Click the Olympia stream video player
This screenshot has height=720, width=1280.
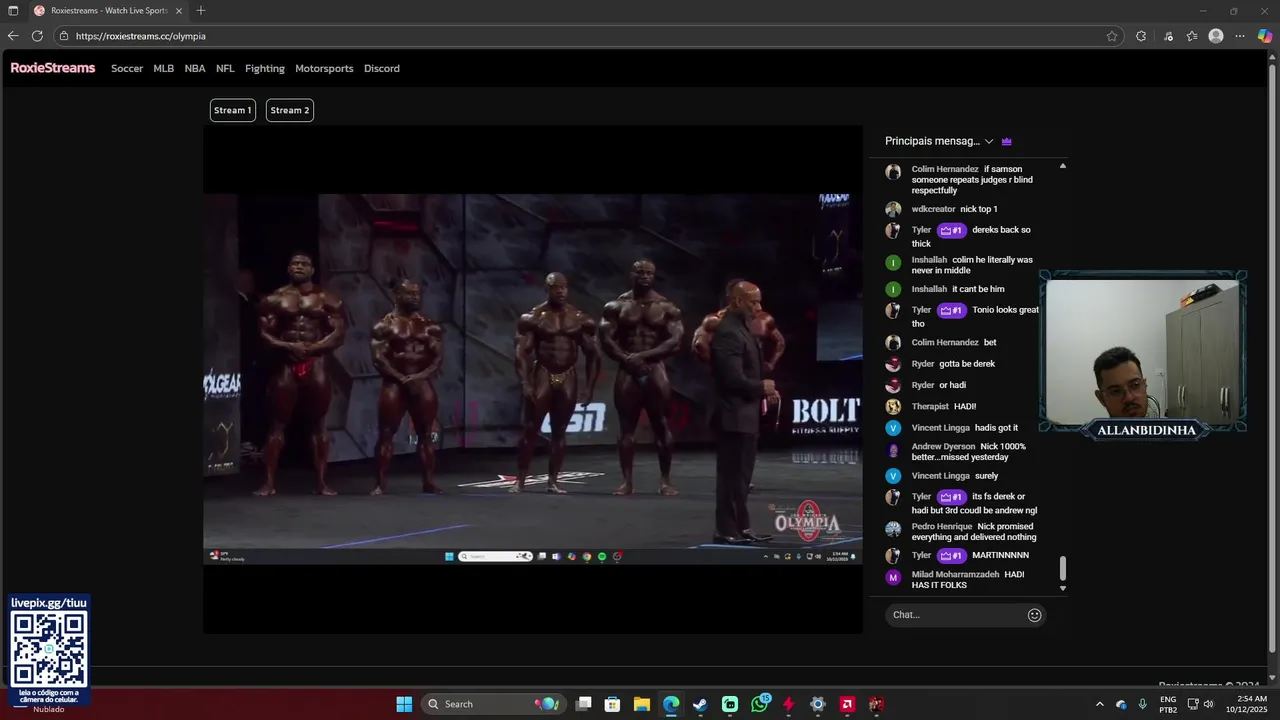tap(533, 379)
